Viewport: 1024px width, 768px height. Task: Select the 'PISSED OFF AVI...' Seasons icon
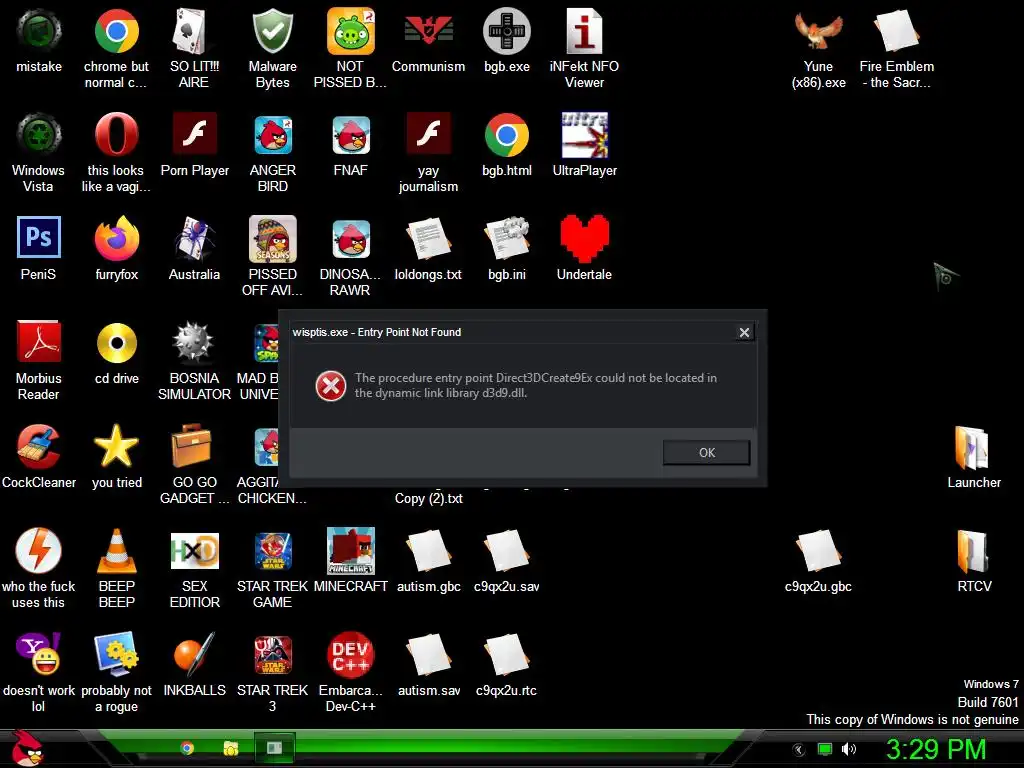[272, 239]
